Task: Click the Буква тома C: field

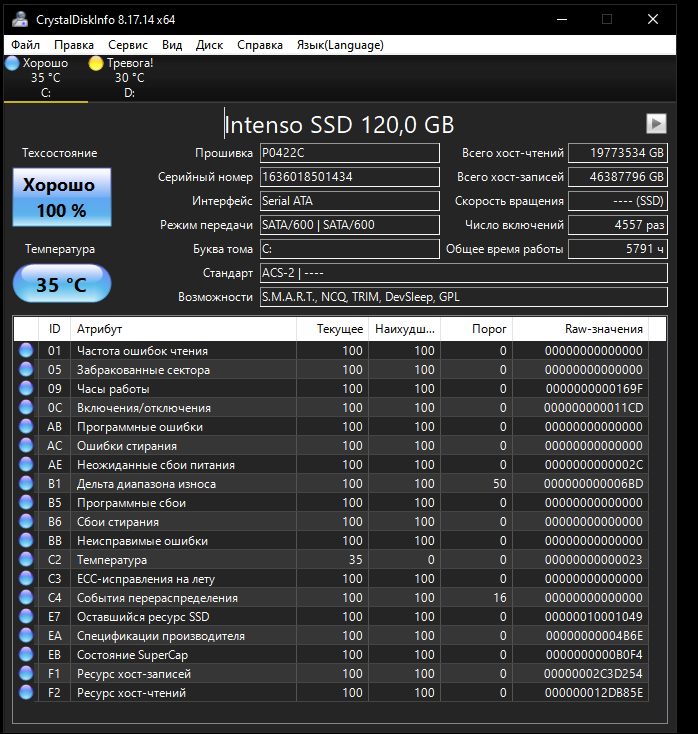Action: click(350, 249)
